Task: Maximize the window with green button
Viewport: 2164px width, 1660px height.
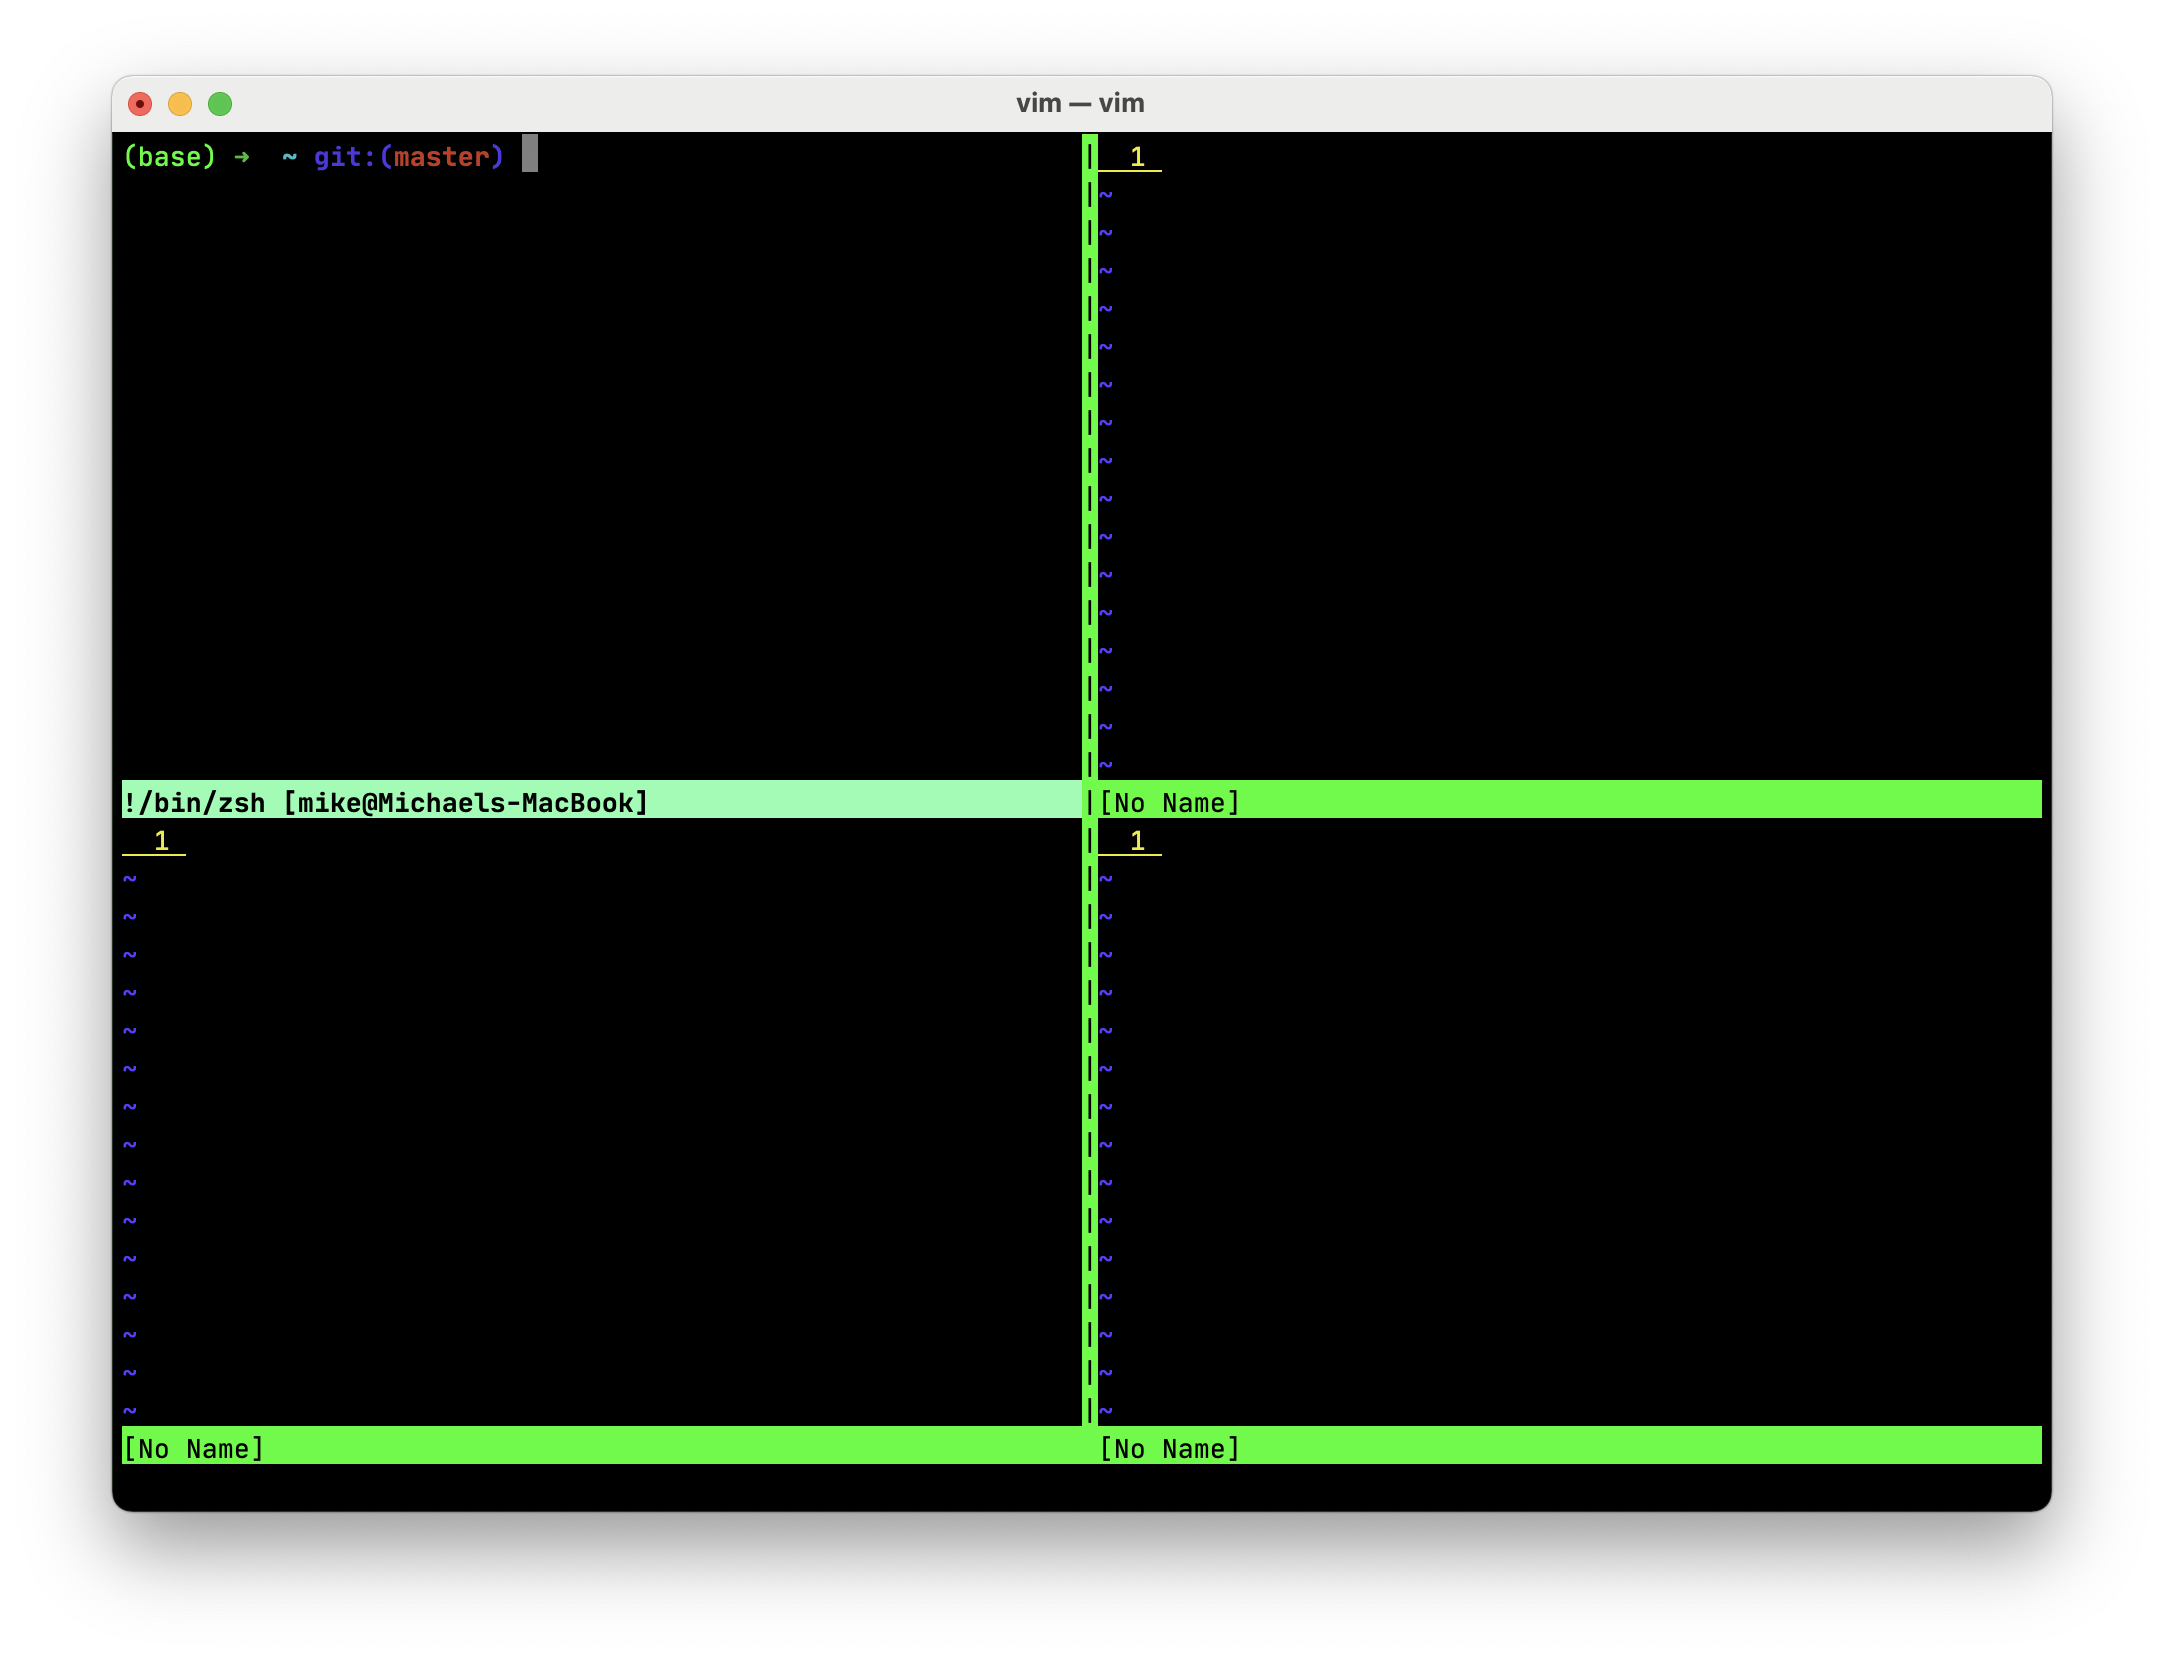Action: click(220, 104)
